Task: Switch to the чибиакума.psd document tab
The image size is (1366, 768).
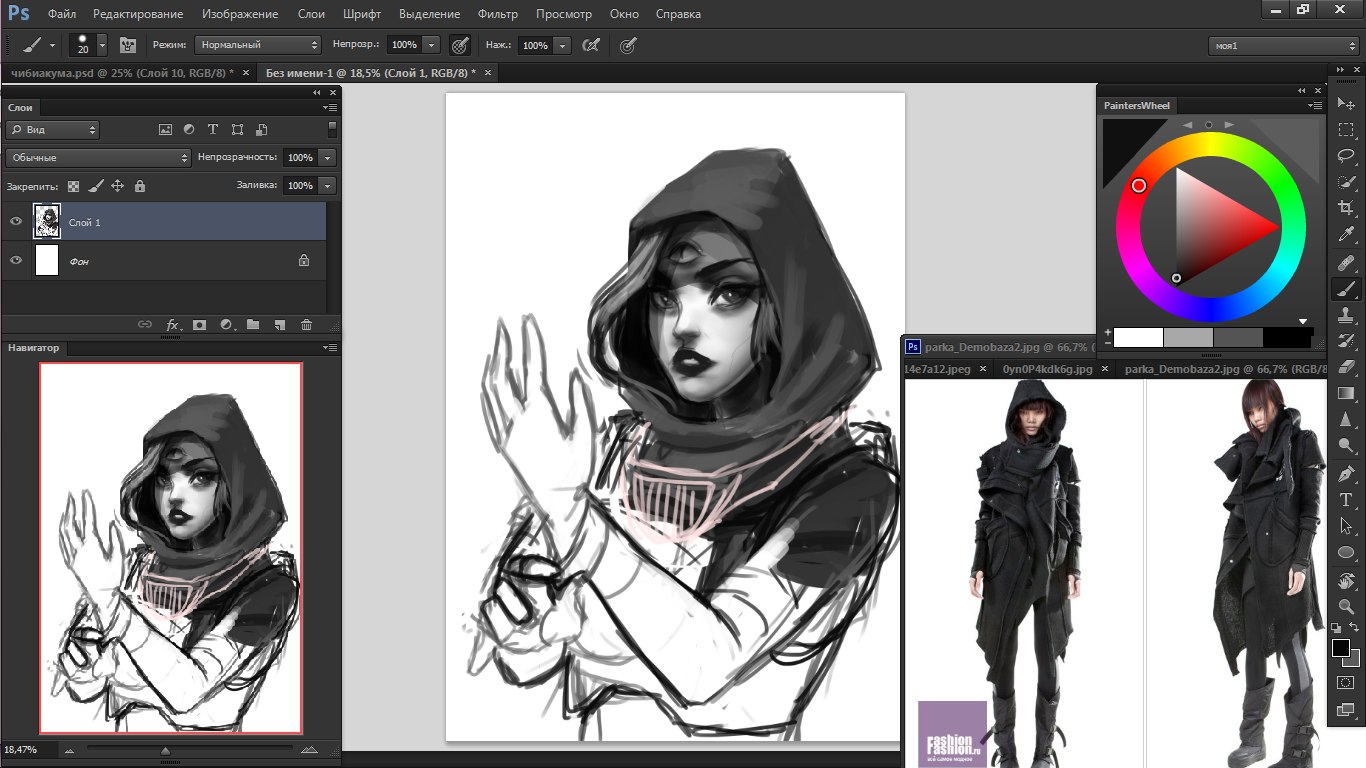Action: click(118, 73)
